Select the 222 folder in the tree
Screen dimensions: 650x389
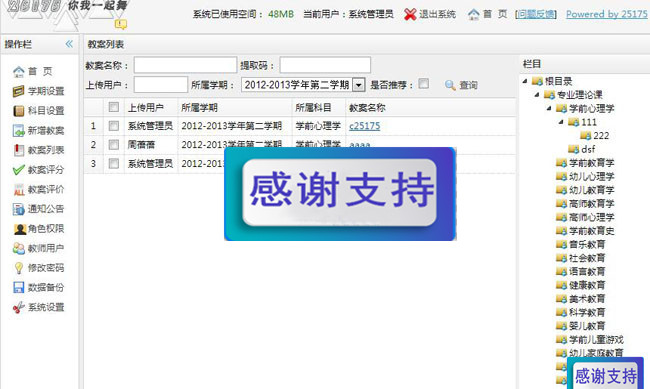coord(594,135)
